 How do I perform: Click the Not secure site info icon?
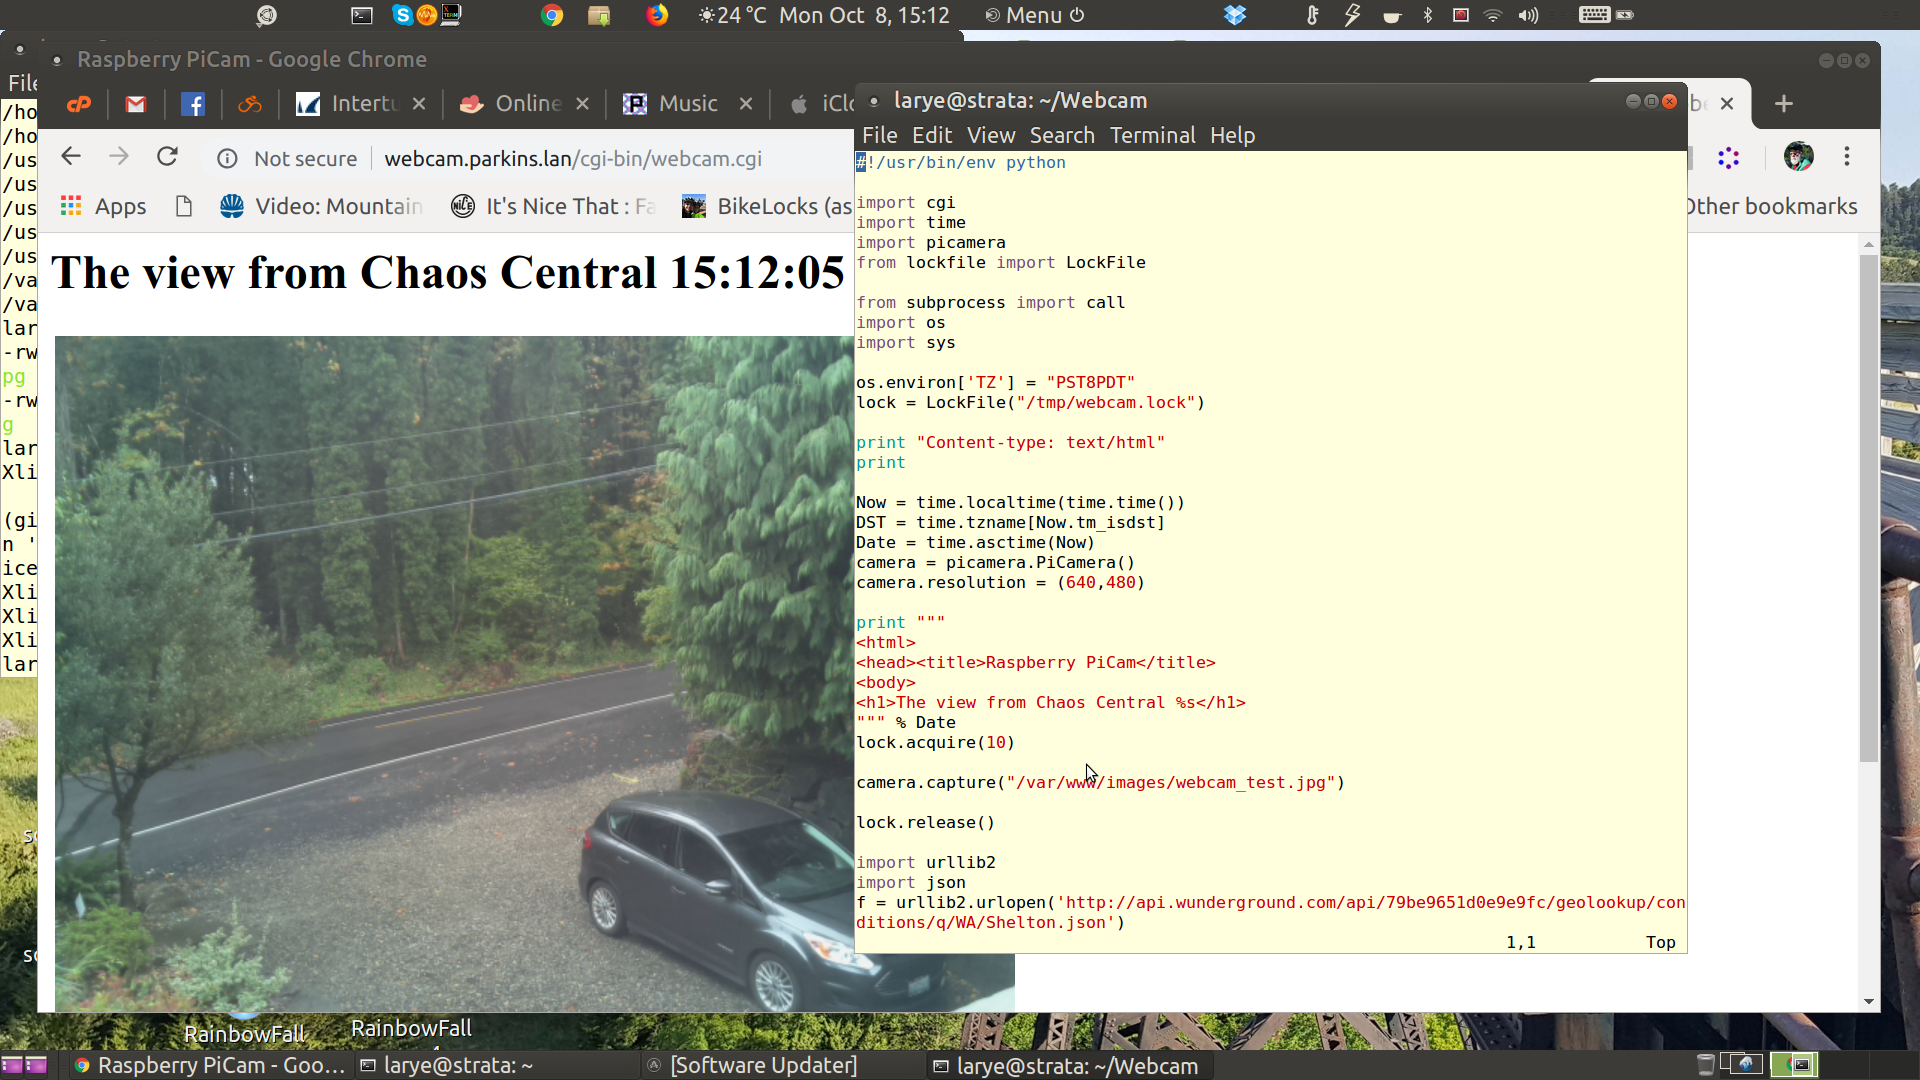point(228,159)
